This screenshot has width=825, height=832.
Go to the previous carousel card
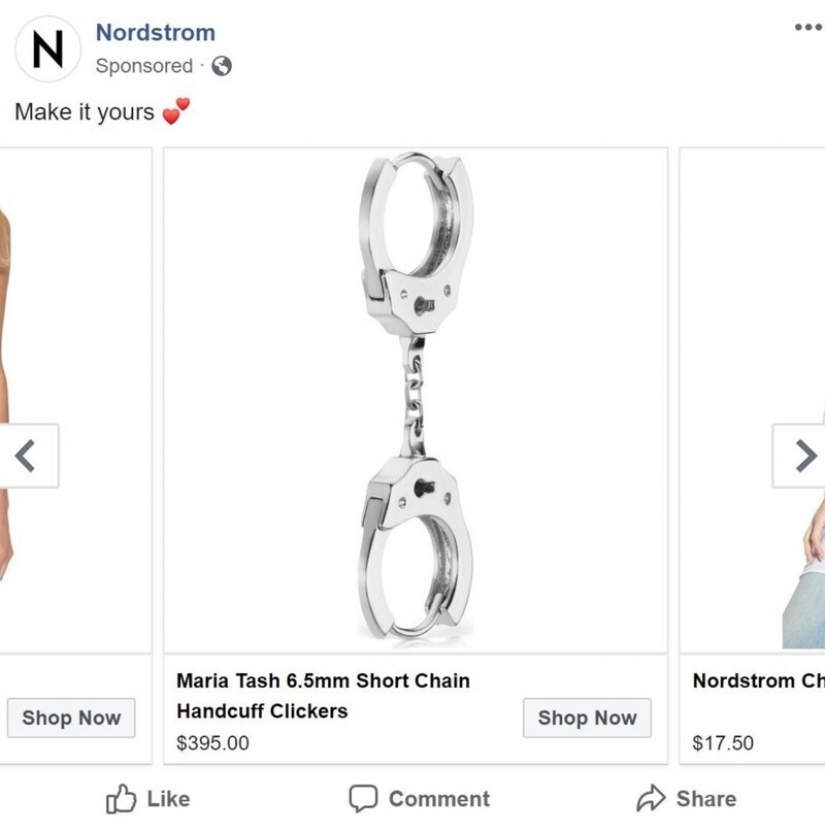[24, 455]
